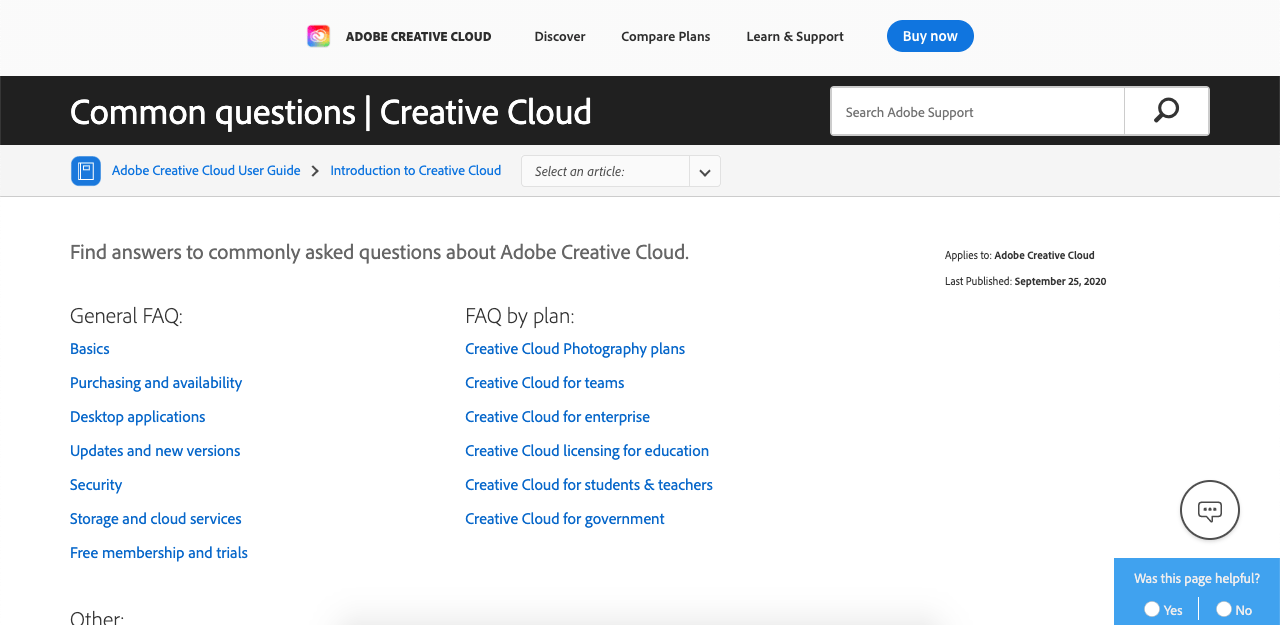Open the Learn & Support menu

pyautogui.click(x=795, y=36)
